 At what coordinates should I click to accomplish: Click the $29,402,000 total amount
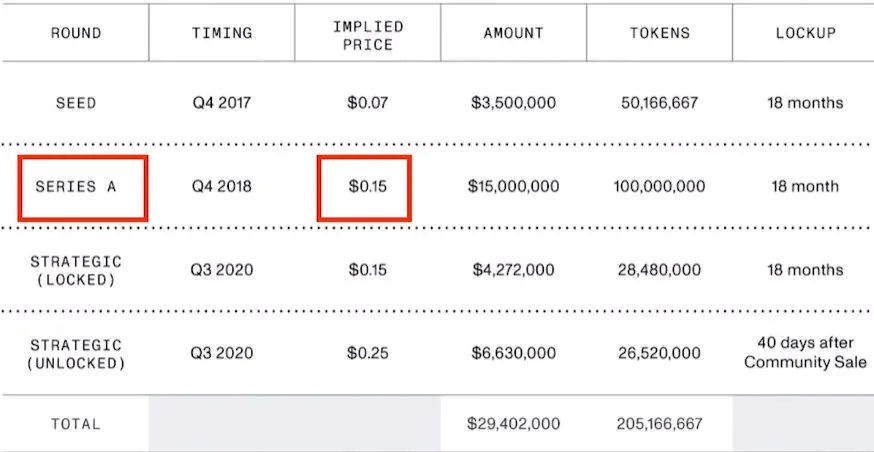(x=513, y=424)
